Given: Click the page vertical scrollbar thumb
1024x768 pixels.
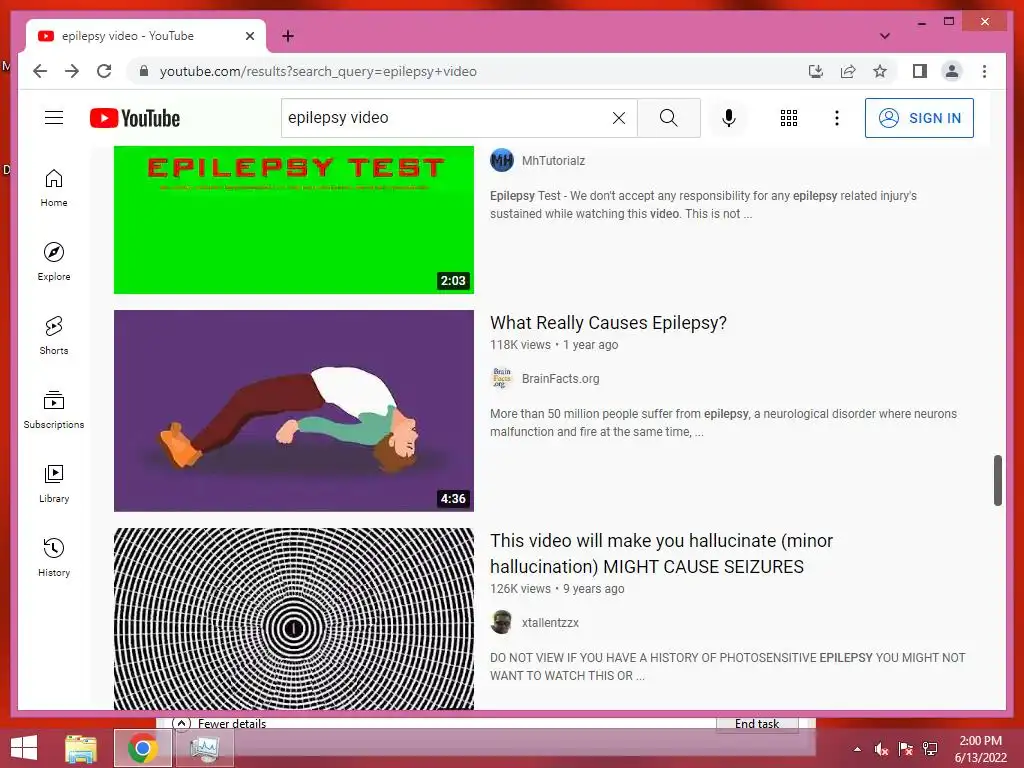Looking at the screenshot, I should click(997, 480).
